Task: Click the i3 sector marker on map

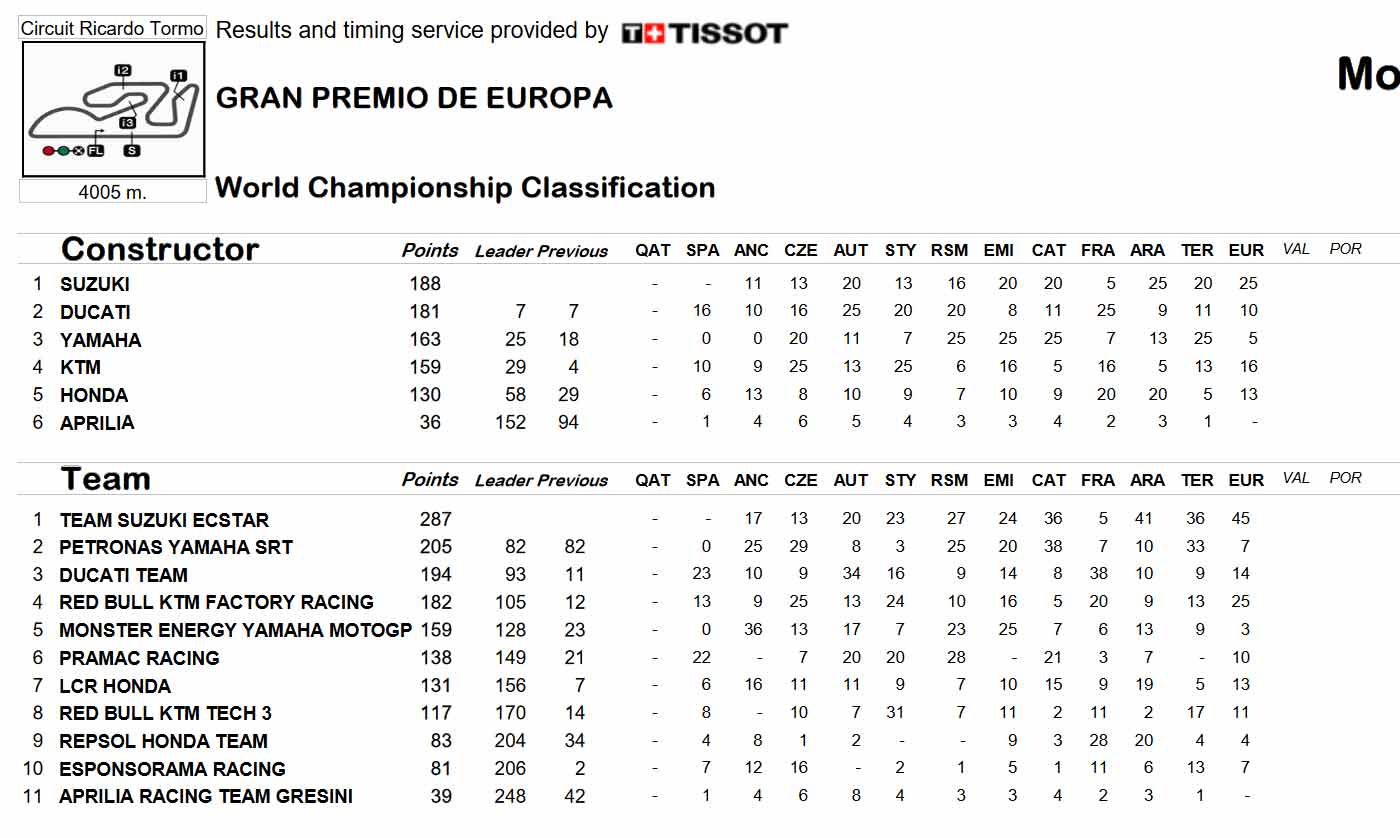Action: (127, 122)
